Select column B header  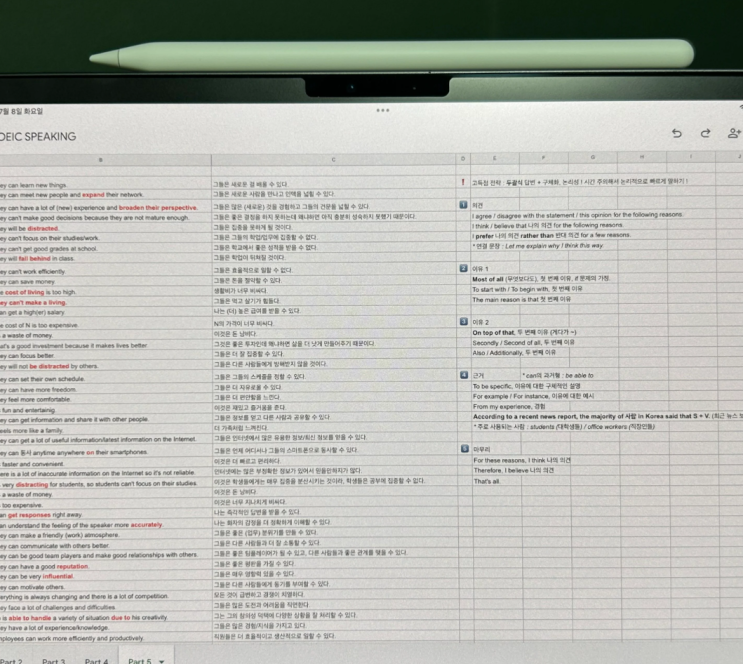[x=100, y=160]
